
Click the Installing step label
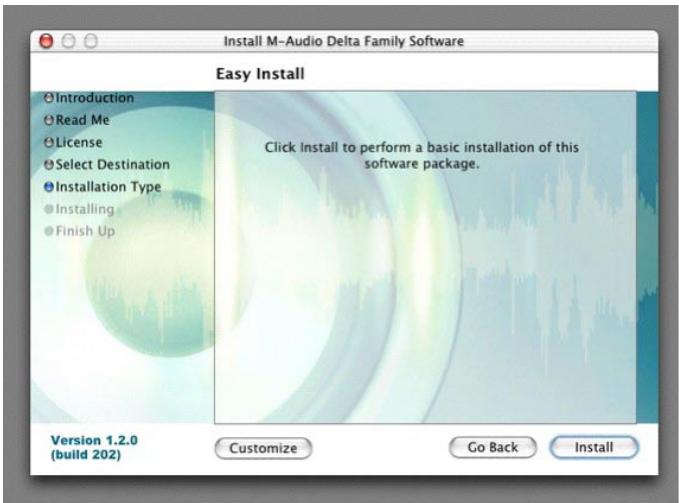coord(85,209)
